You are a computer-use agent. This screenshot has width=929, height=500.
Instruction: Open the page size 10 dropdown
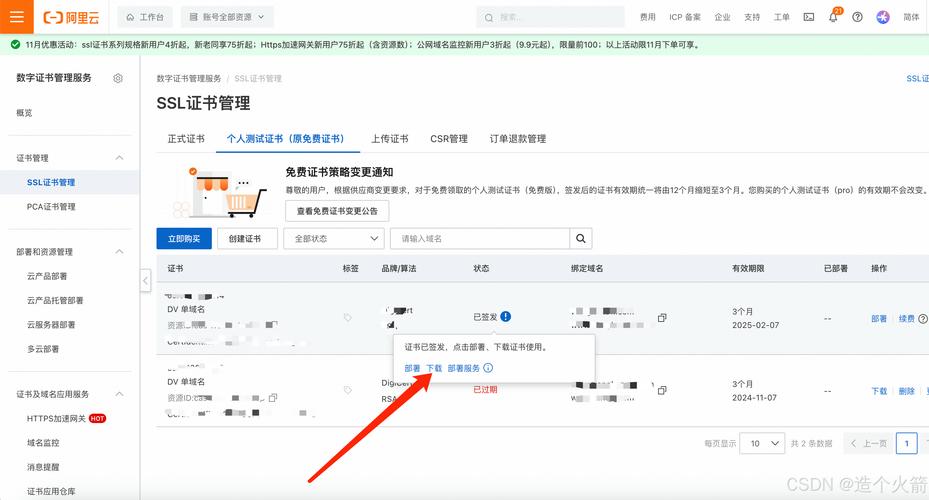coord(762,443)
